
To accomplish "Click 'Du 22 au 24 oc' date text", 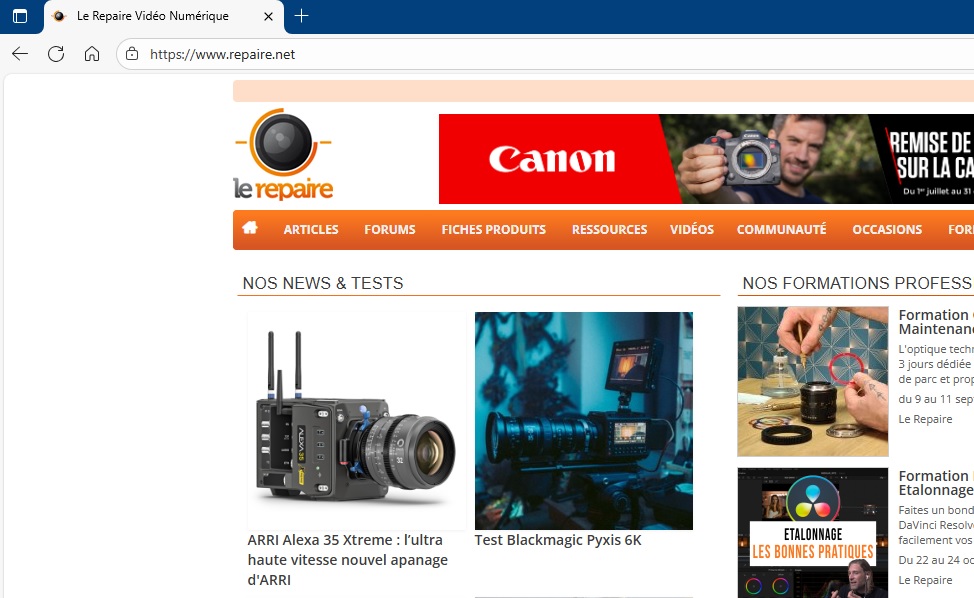I will (935, 559).
